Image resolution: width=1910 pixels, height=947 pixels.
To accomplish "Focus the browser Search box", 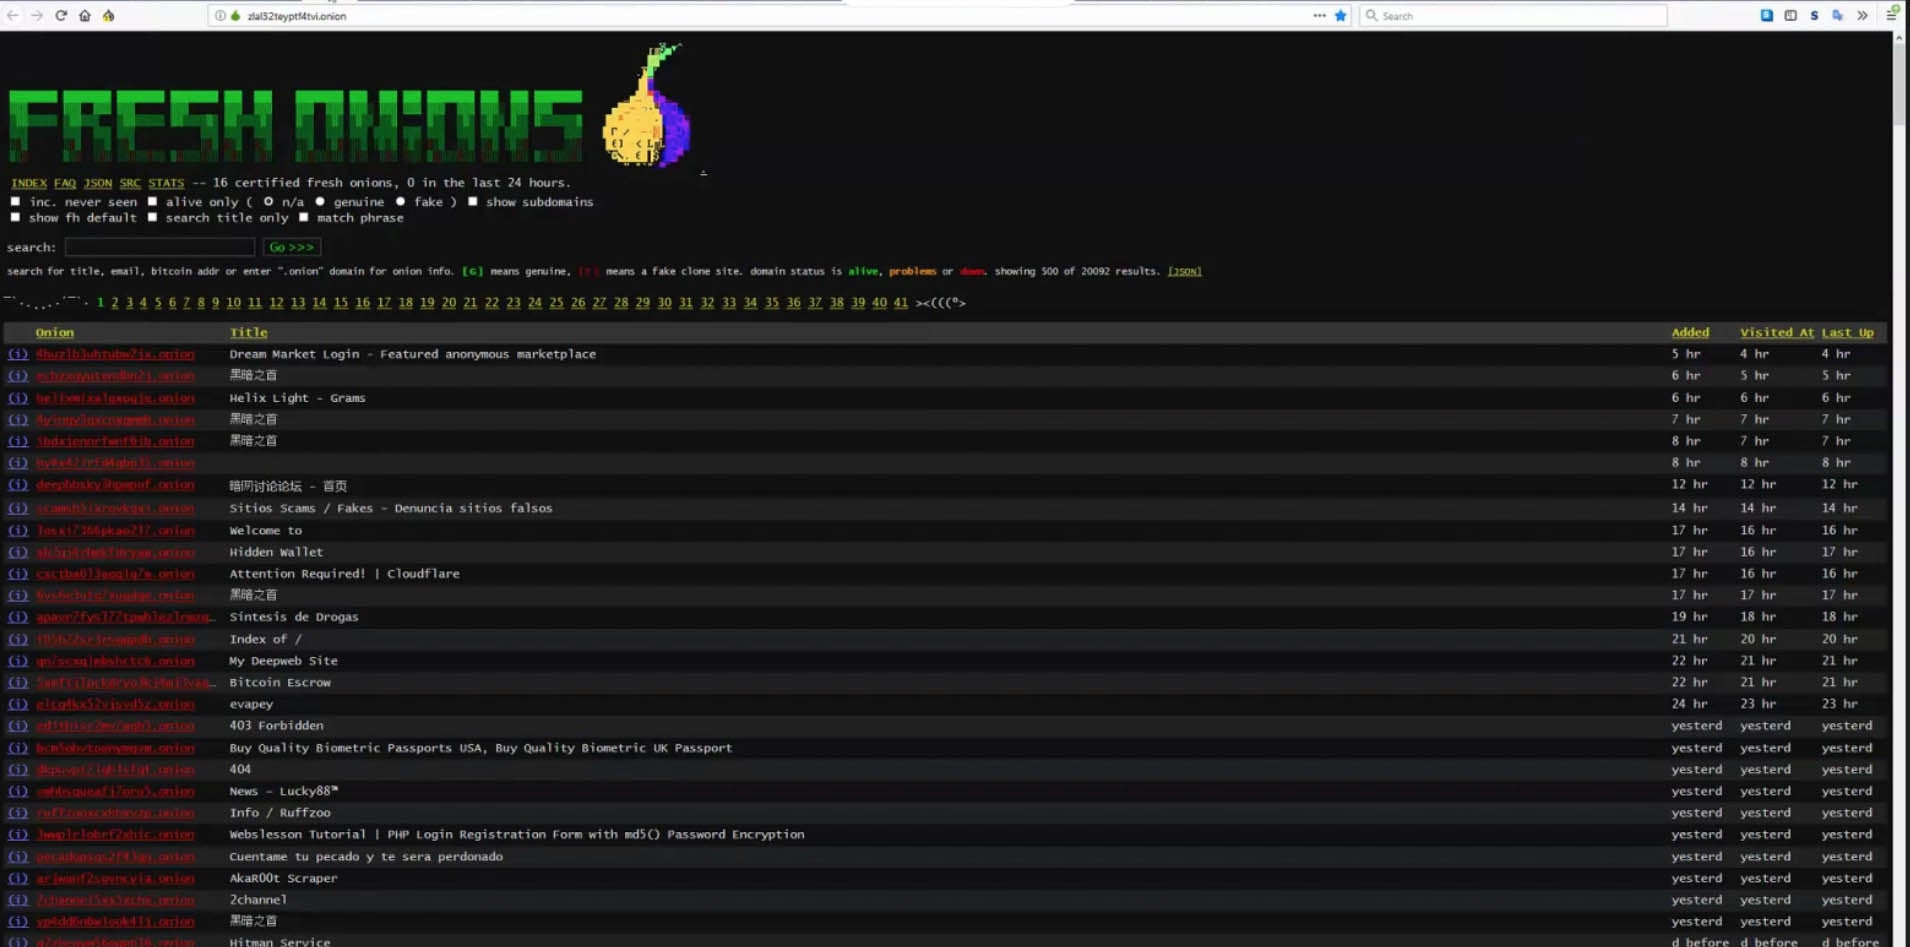I will [x=1513, y=15].
